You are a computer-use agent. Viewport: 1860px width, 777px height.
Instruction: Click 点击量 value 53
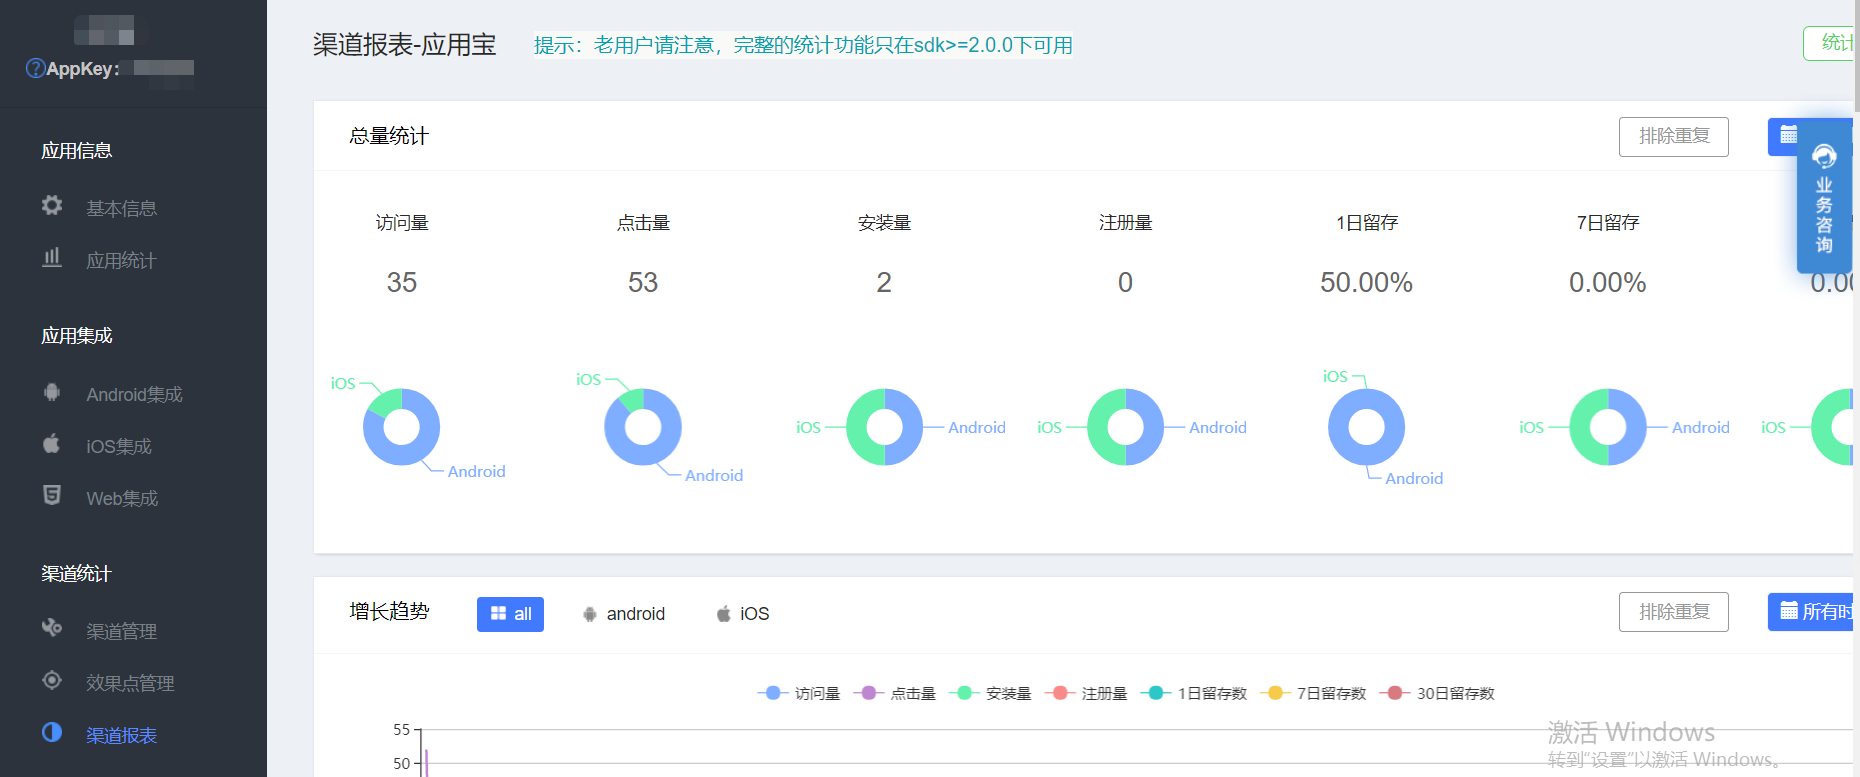click(x=643, y=283)
